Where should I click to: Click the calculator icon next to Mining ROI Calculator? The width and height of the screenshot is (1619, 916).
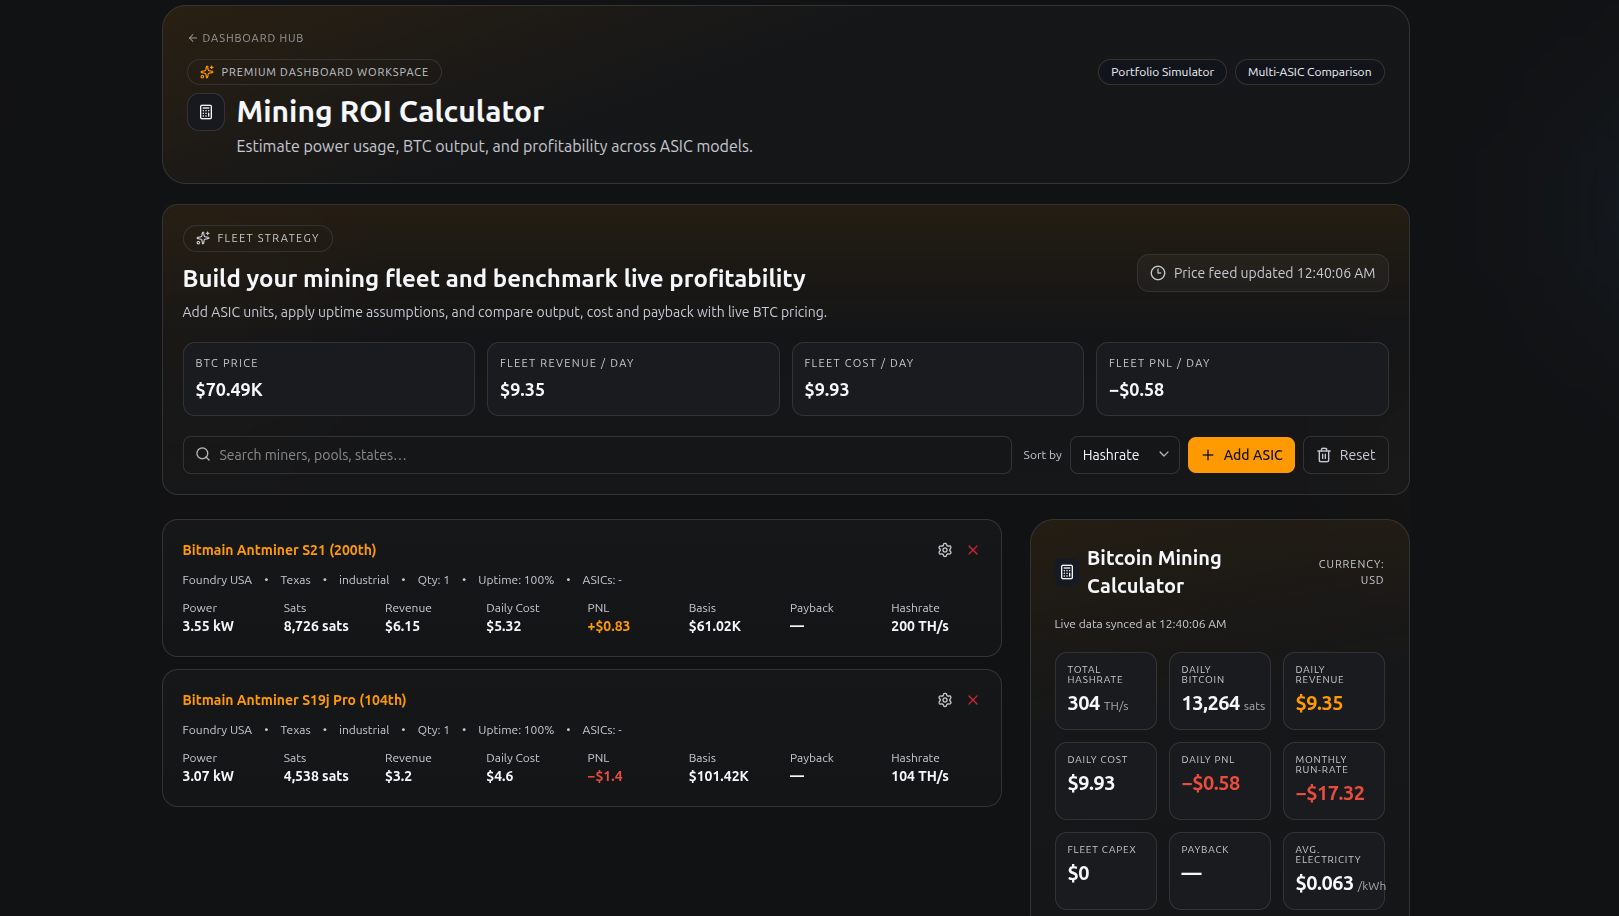click(206, 112)
